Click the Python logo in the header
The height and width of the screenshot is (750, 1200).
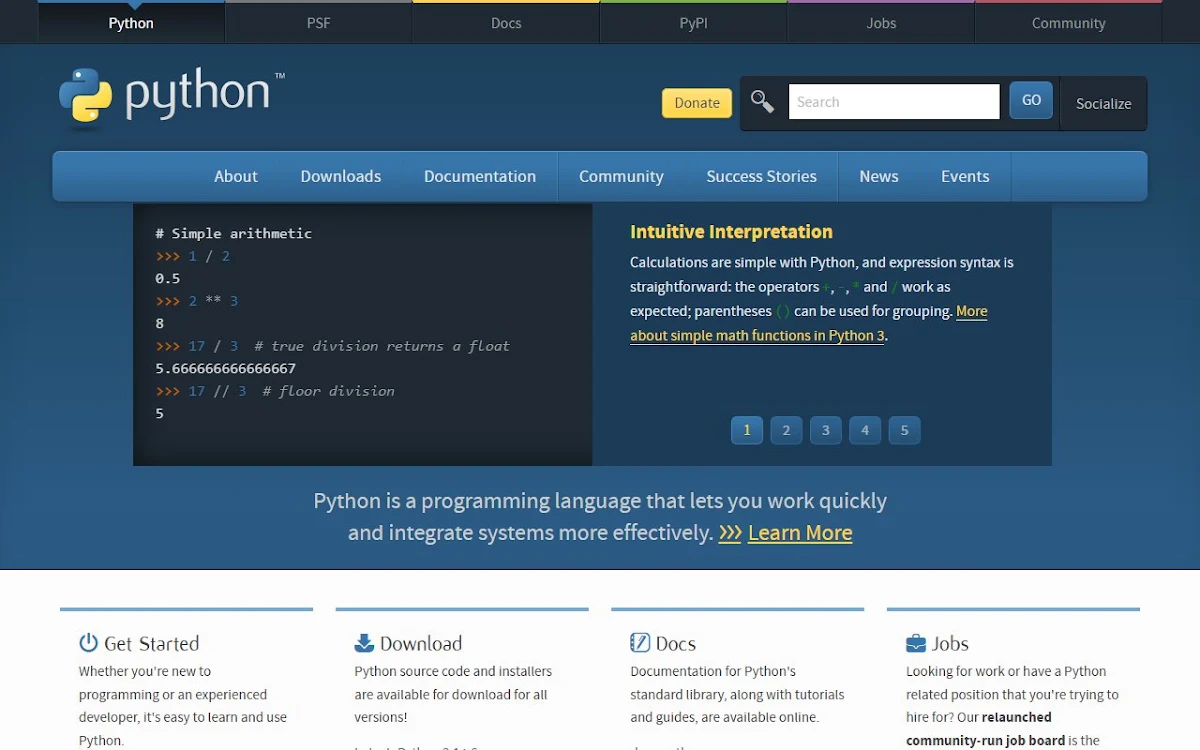(x=172, y=99)
